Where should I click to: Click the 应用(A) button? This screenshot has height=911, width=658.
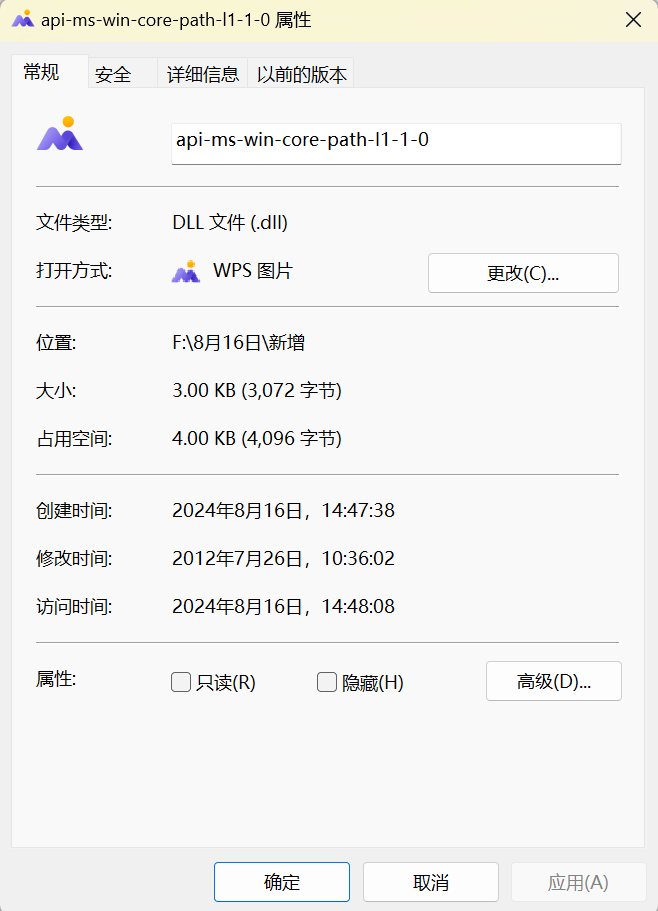click(x=578, y=882)
